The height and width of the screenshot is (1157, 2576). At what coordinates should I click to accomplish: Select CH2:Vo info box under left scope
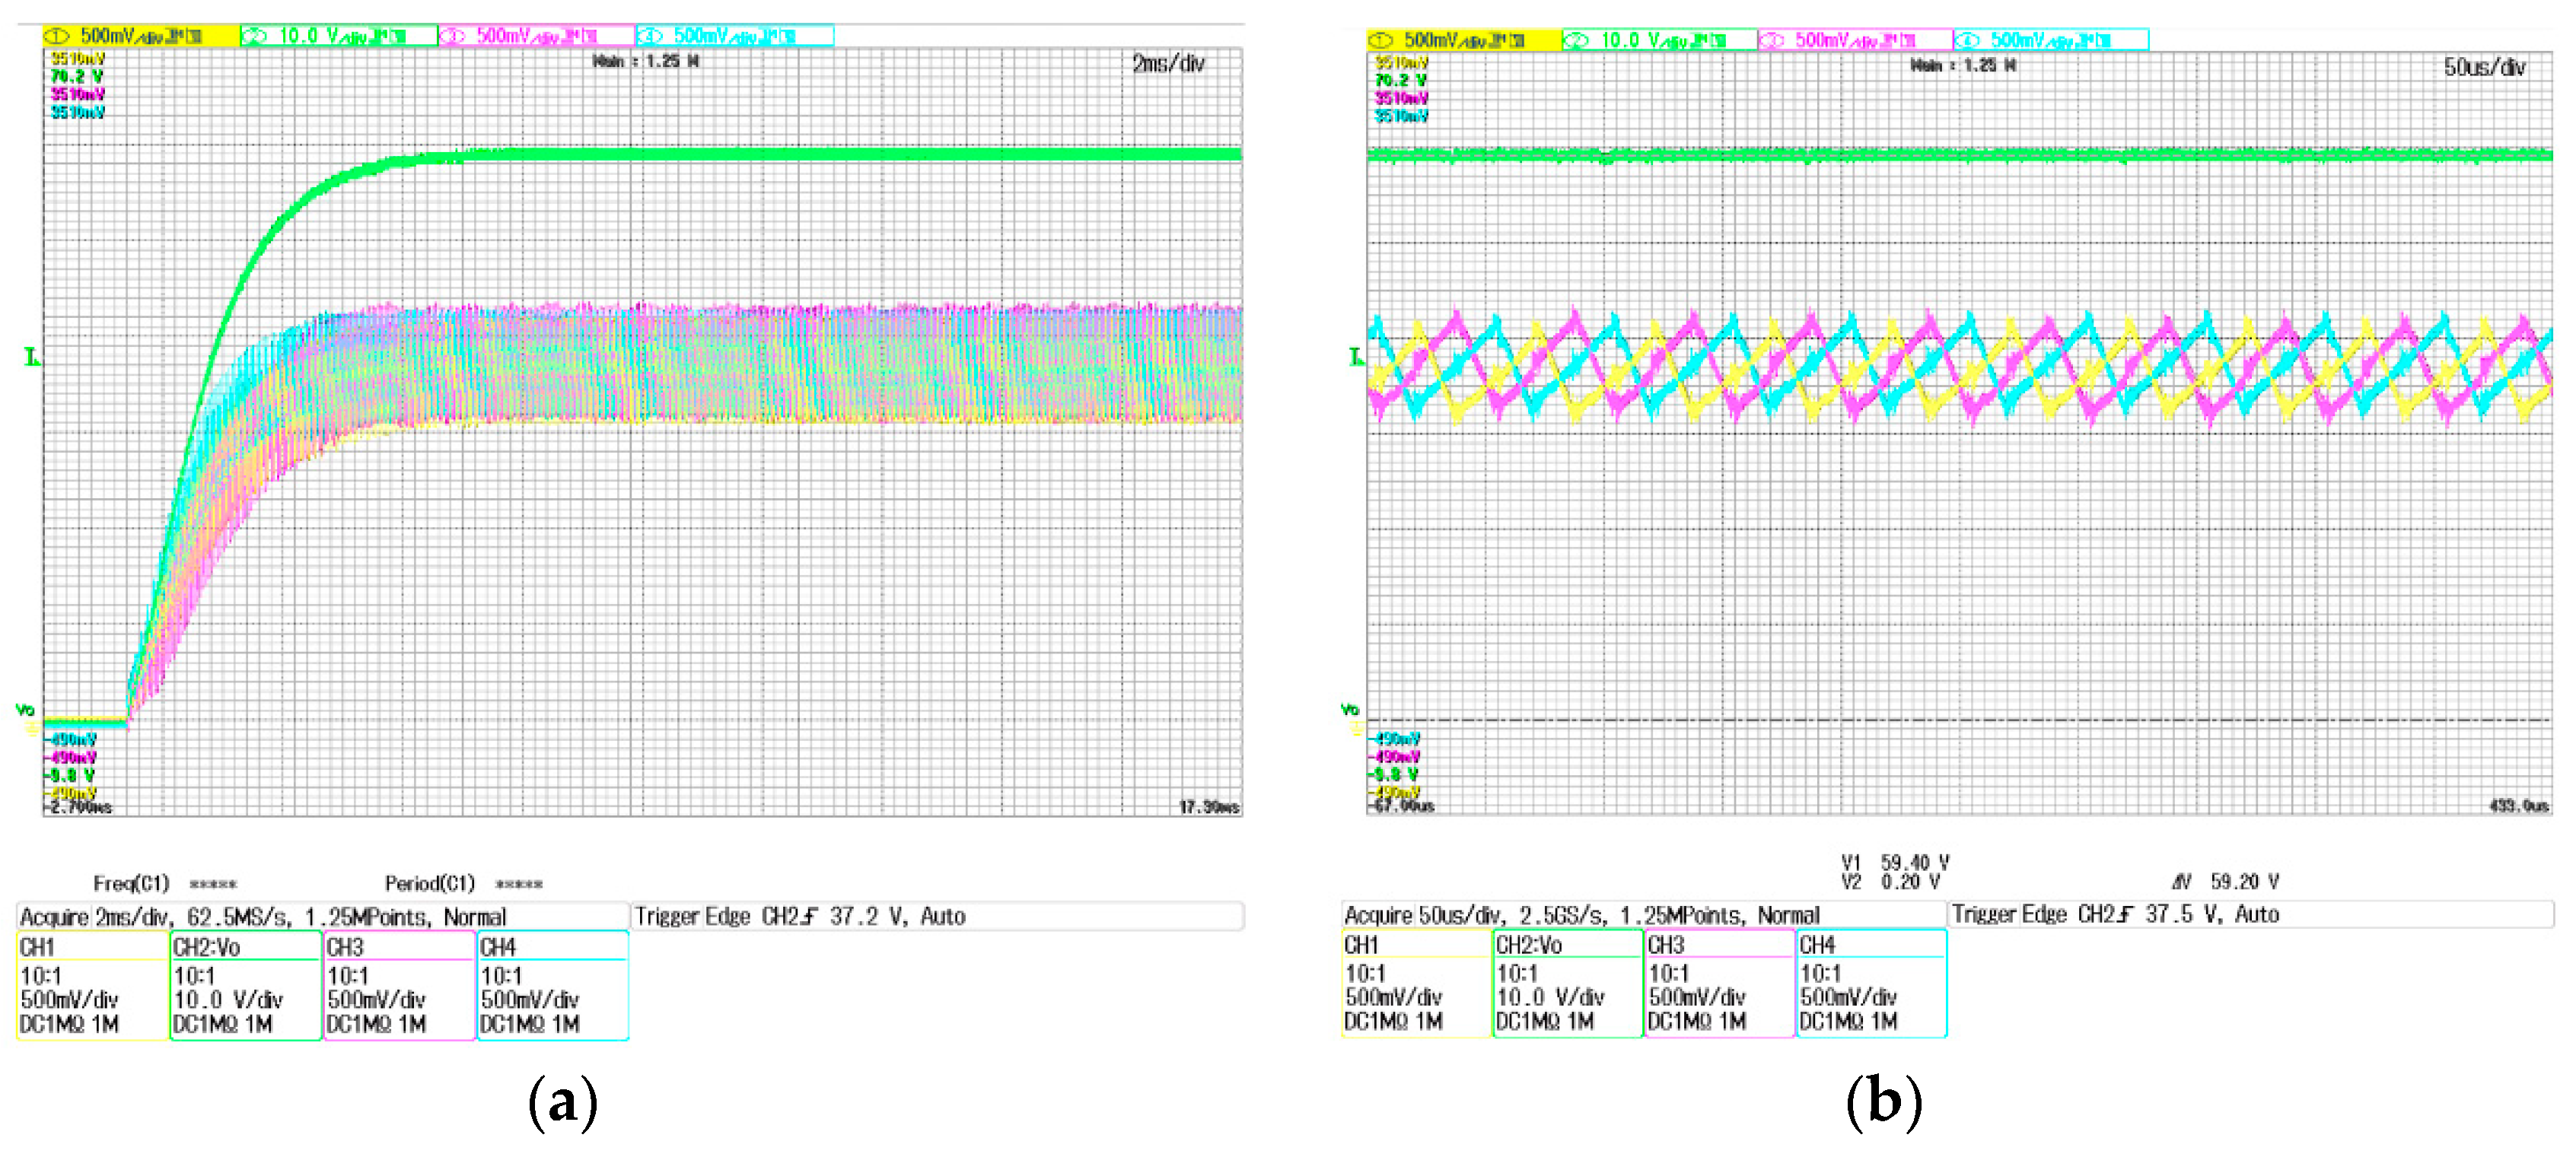pos(246,985)
